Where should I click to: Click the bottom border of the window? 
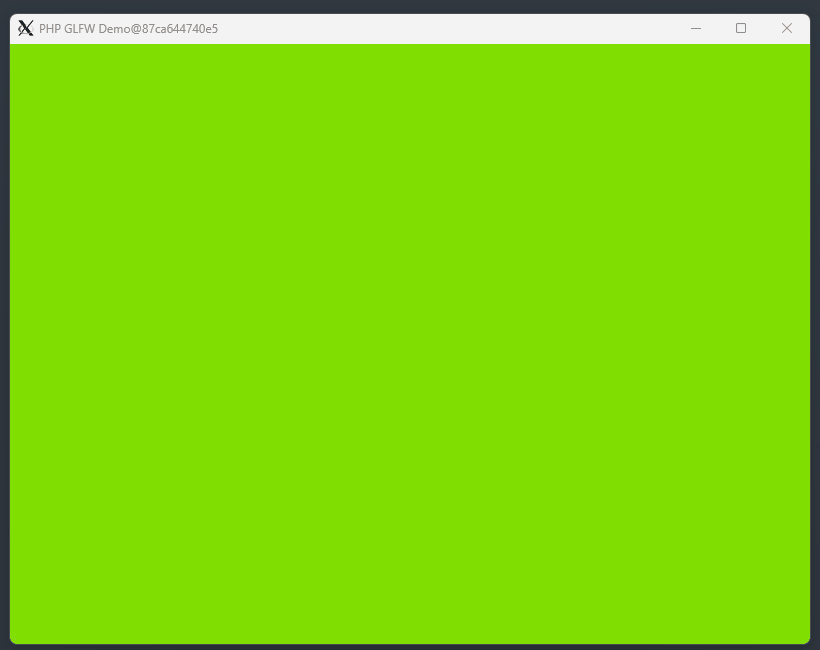pos(410,643)
